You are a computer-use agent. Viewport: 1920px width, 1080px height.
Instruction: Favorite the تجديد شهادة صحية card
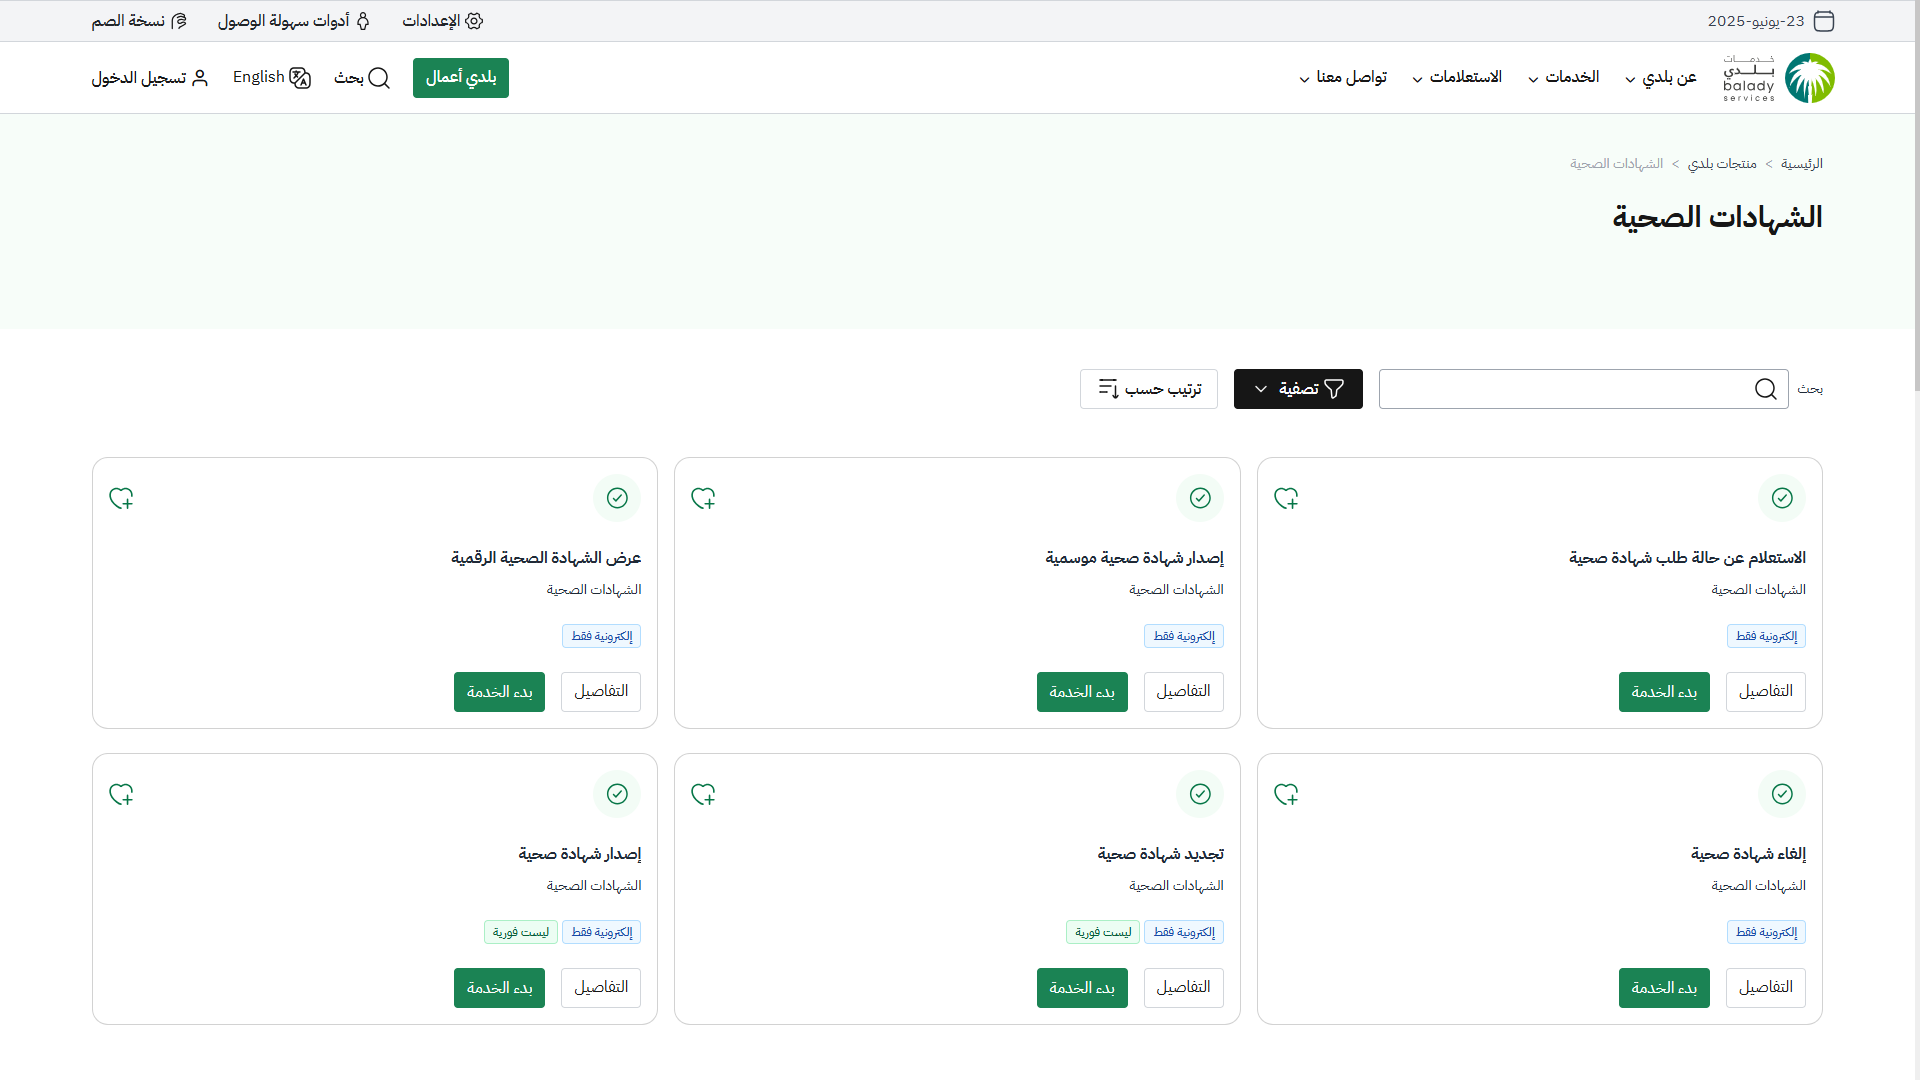click(x=703, y=795)
